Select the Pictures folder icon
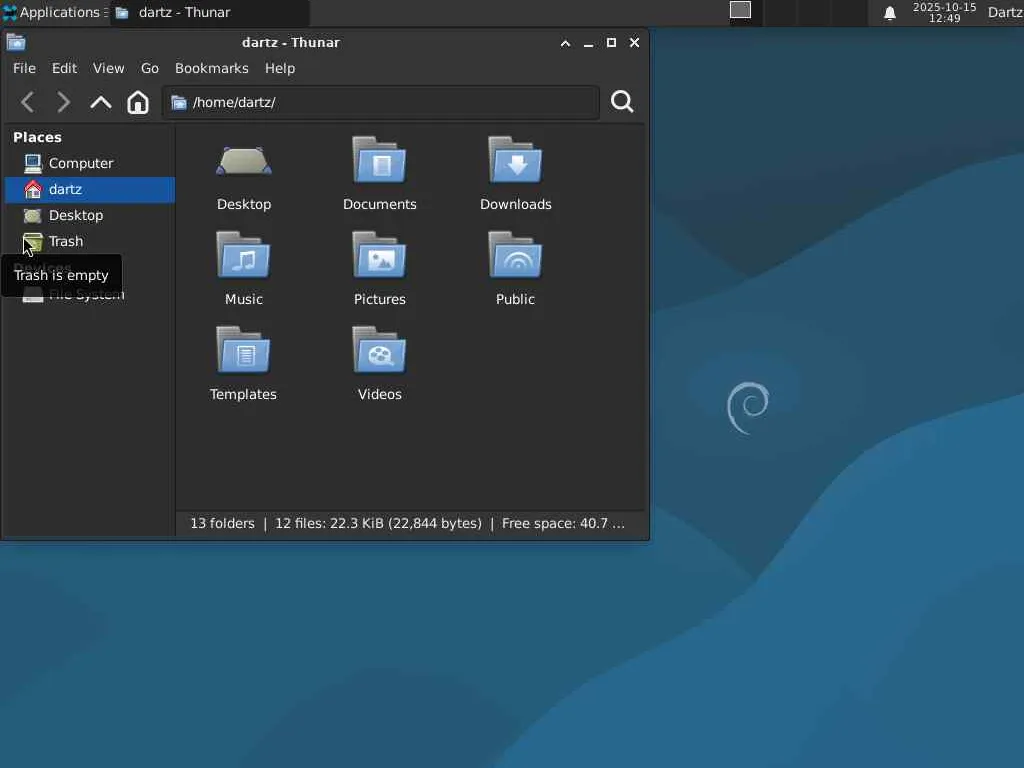Viewport: 1024px width, 768px height. tap(379, 255)
